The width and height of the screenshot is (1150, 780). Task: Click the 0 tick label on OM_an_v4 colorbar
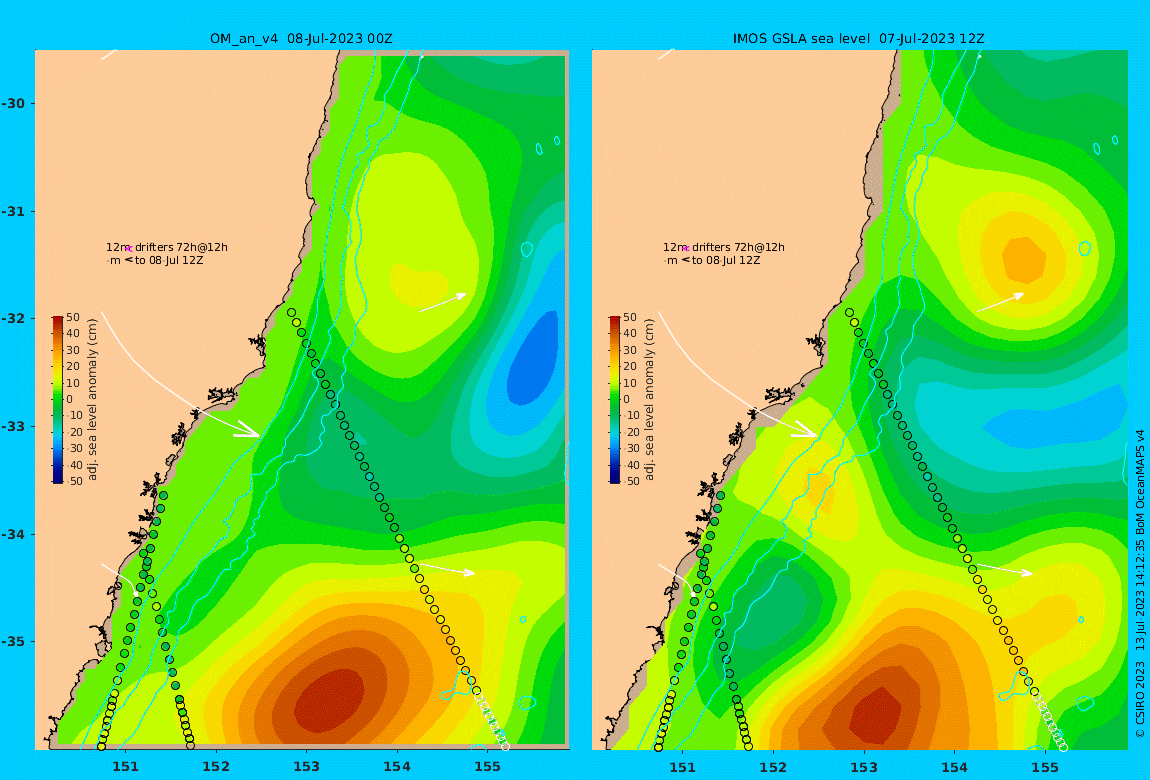point(70,400)
